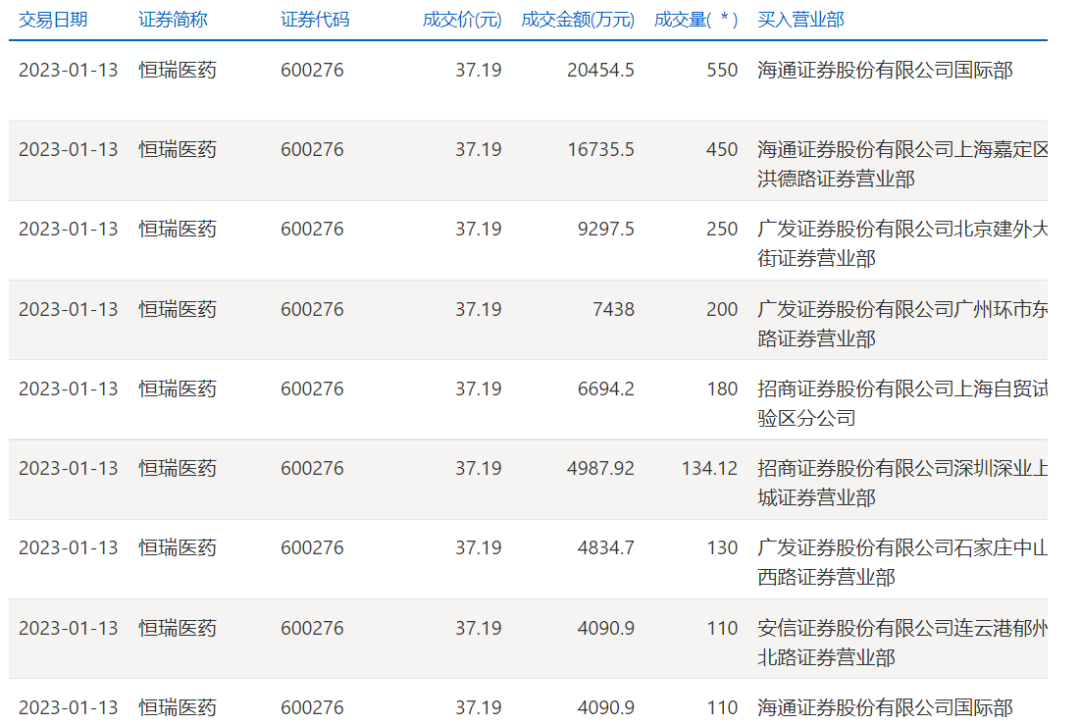Select amount value 6694.2

606,389
